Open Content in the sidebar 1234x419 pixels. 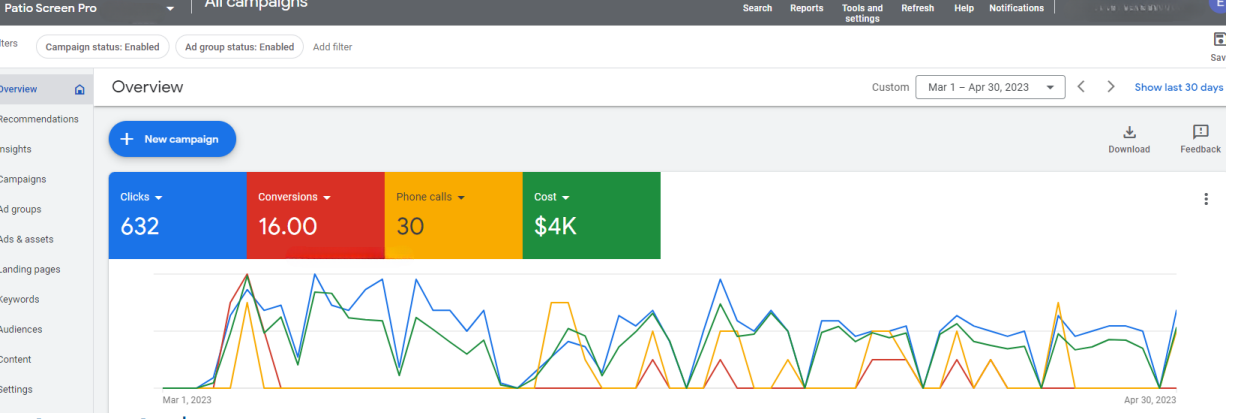(17, 359)
